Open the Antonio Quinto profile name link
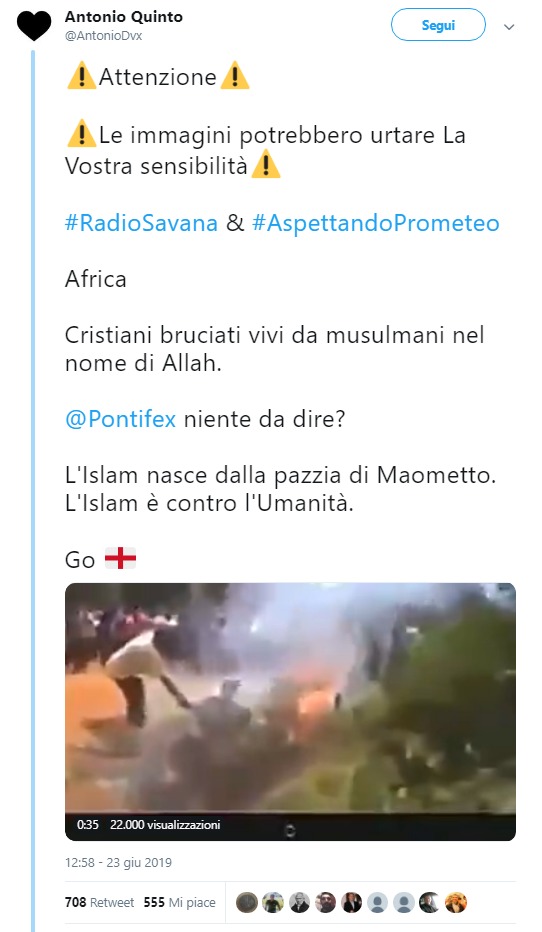This screenshot has height=932, width=542. (x=124, y=17)
